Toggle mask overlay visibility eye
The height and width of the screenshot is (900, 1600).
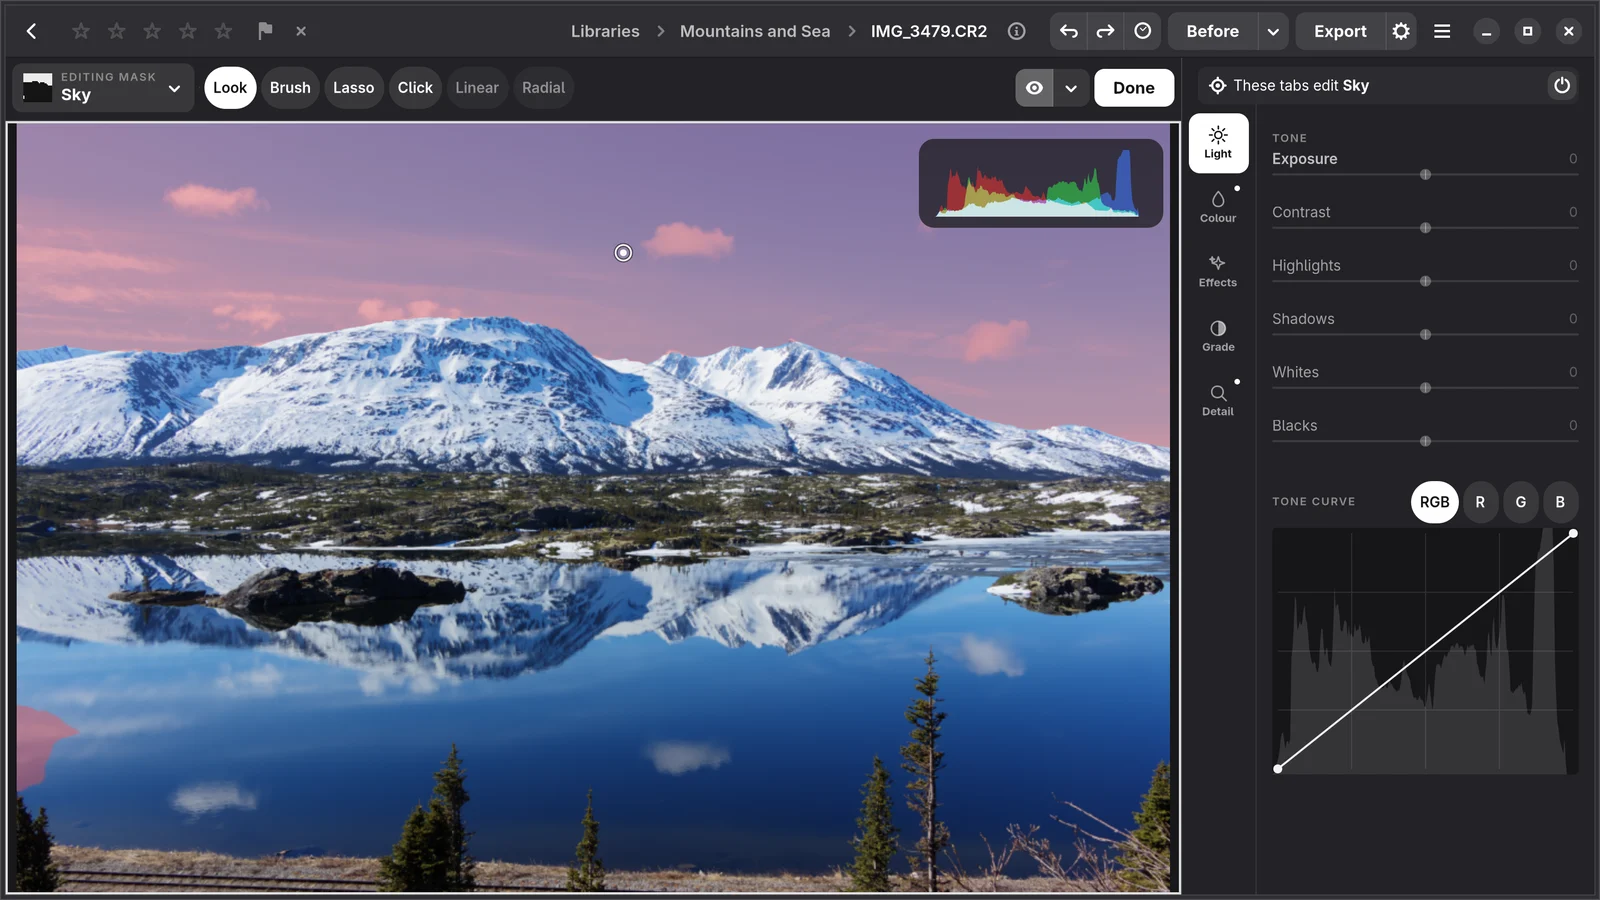1034,88
